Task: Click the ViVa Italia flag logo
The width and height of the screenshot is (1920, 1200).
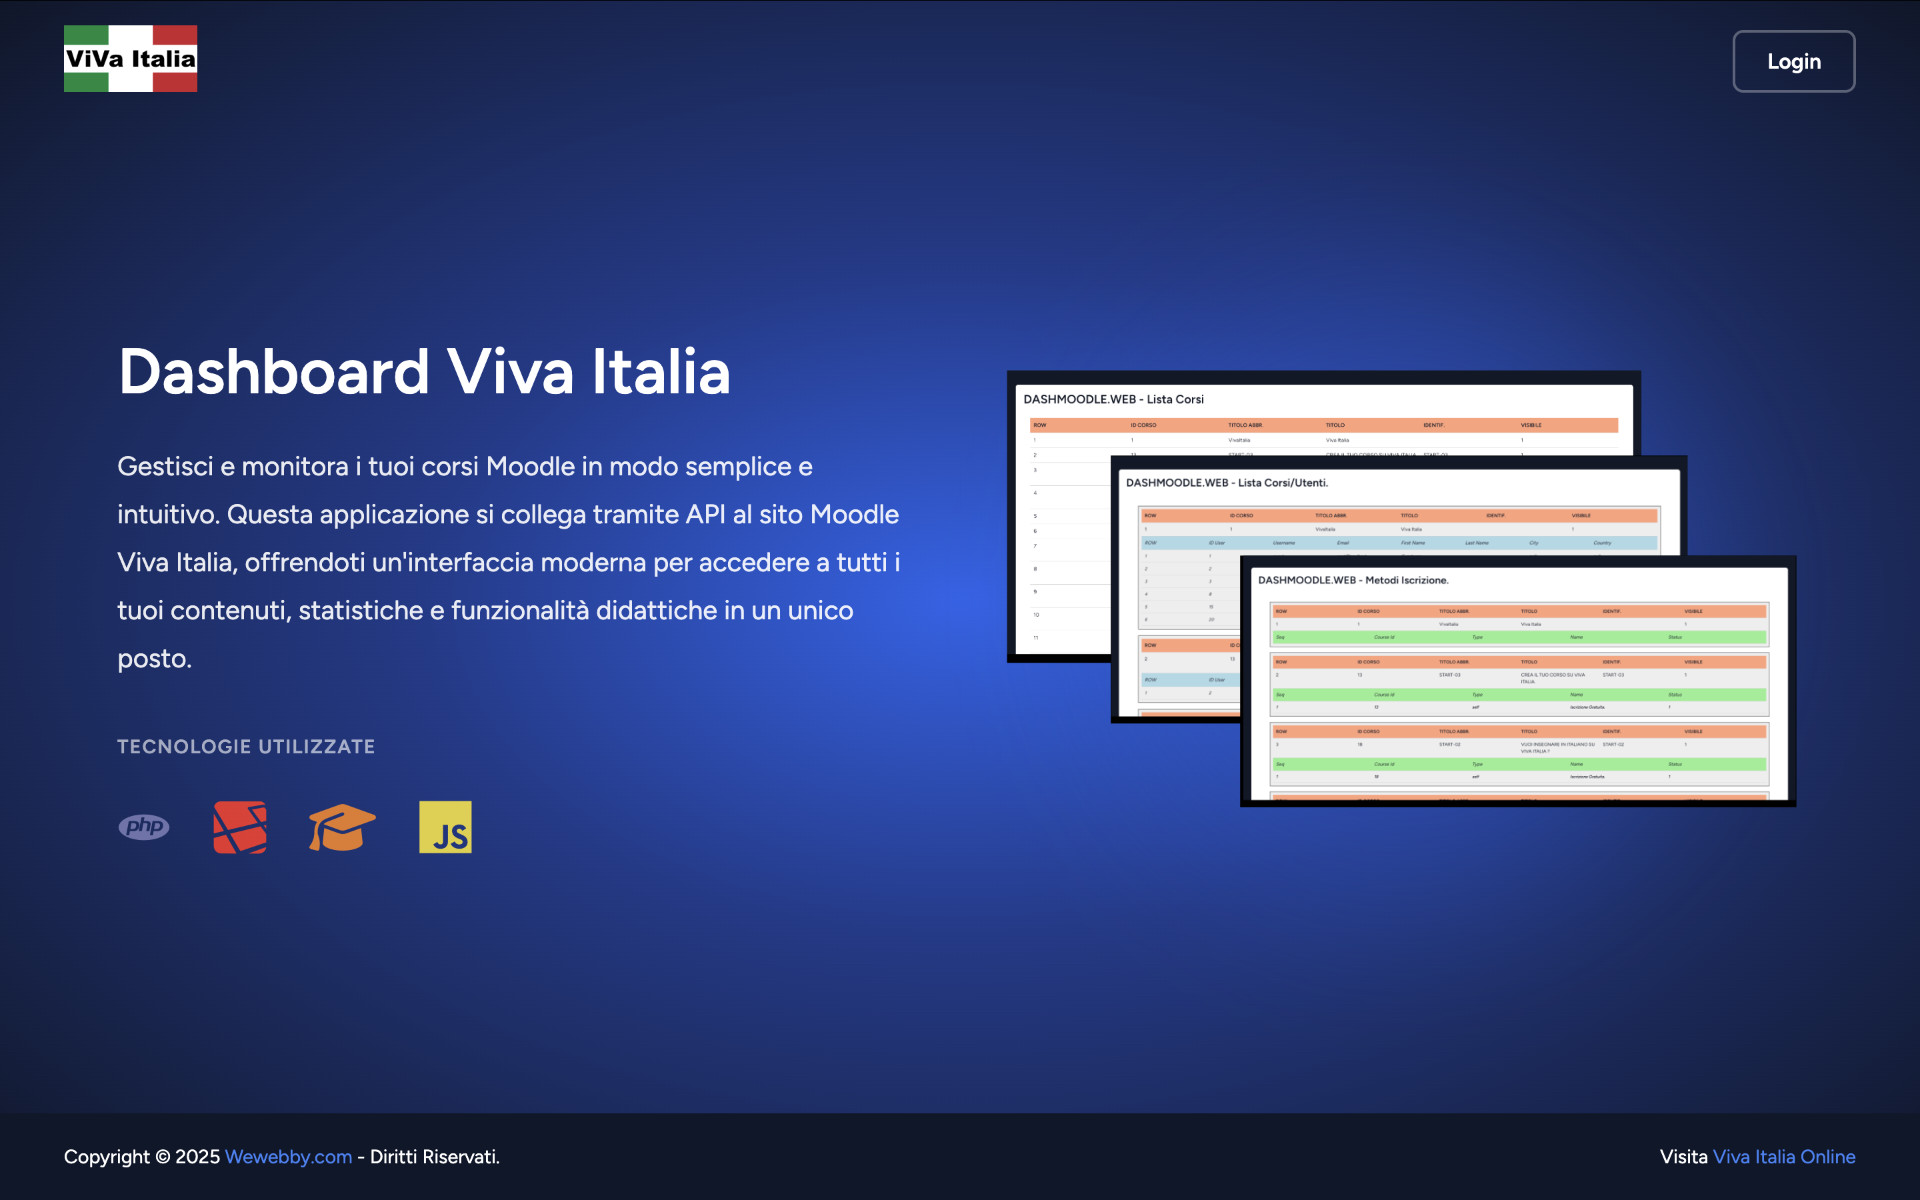Action: pyautogui.click(x=130, y=59)
